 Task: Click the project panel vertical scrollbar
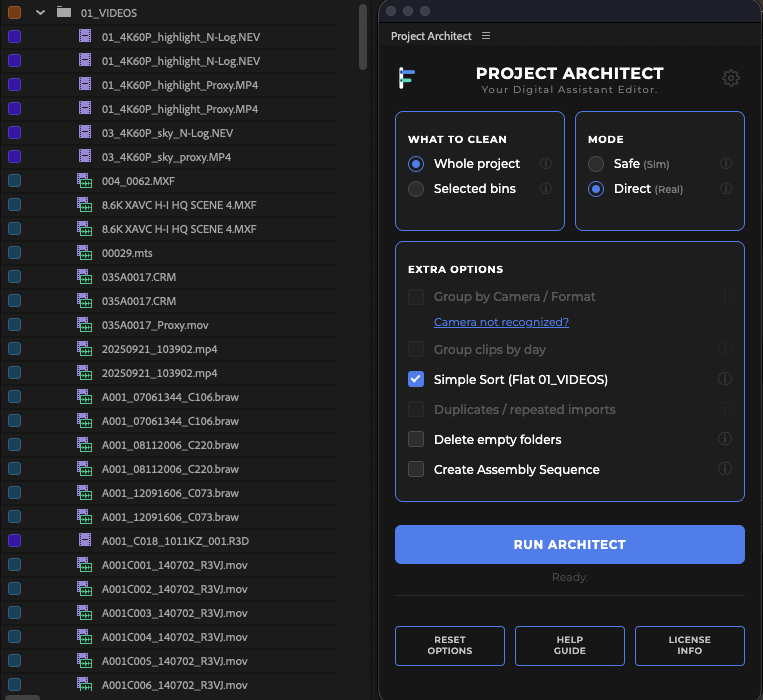[363, 37]
